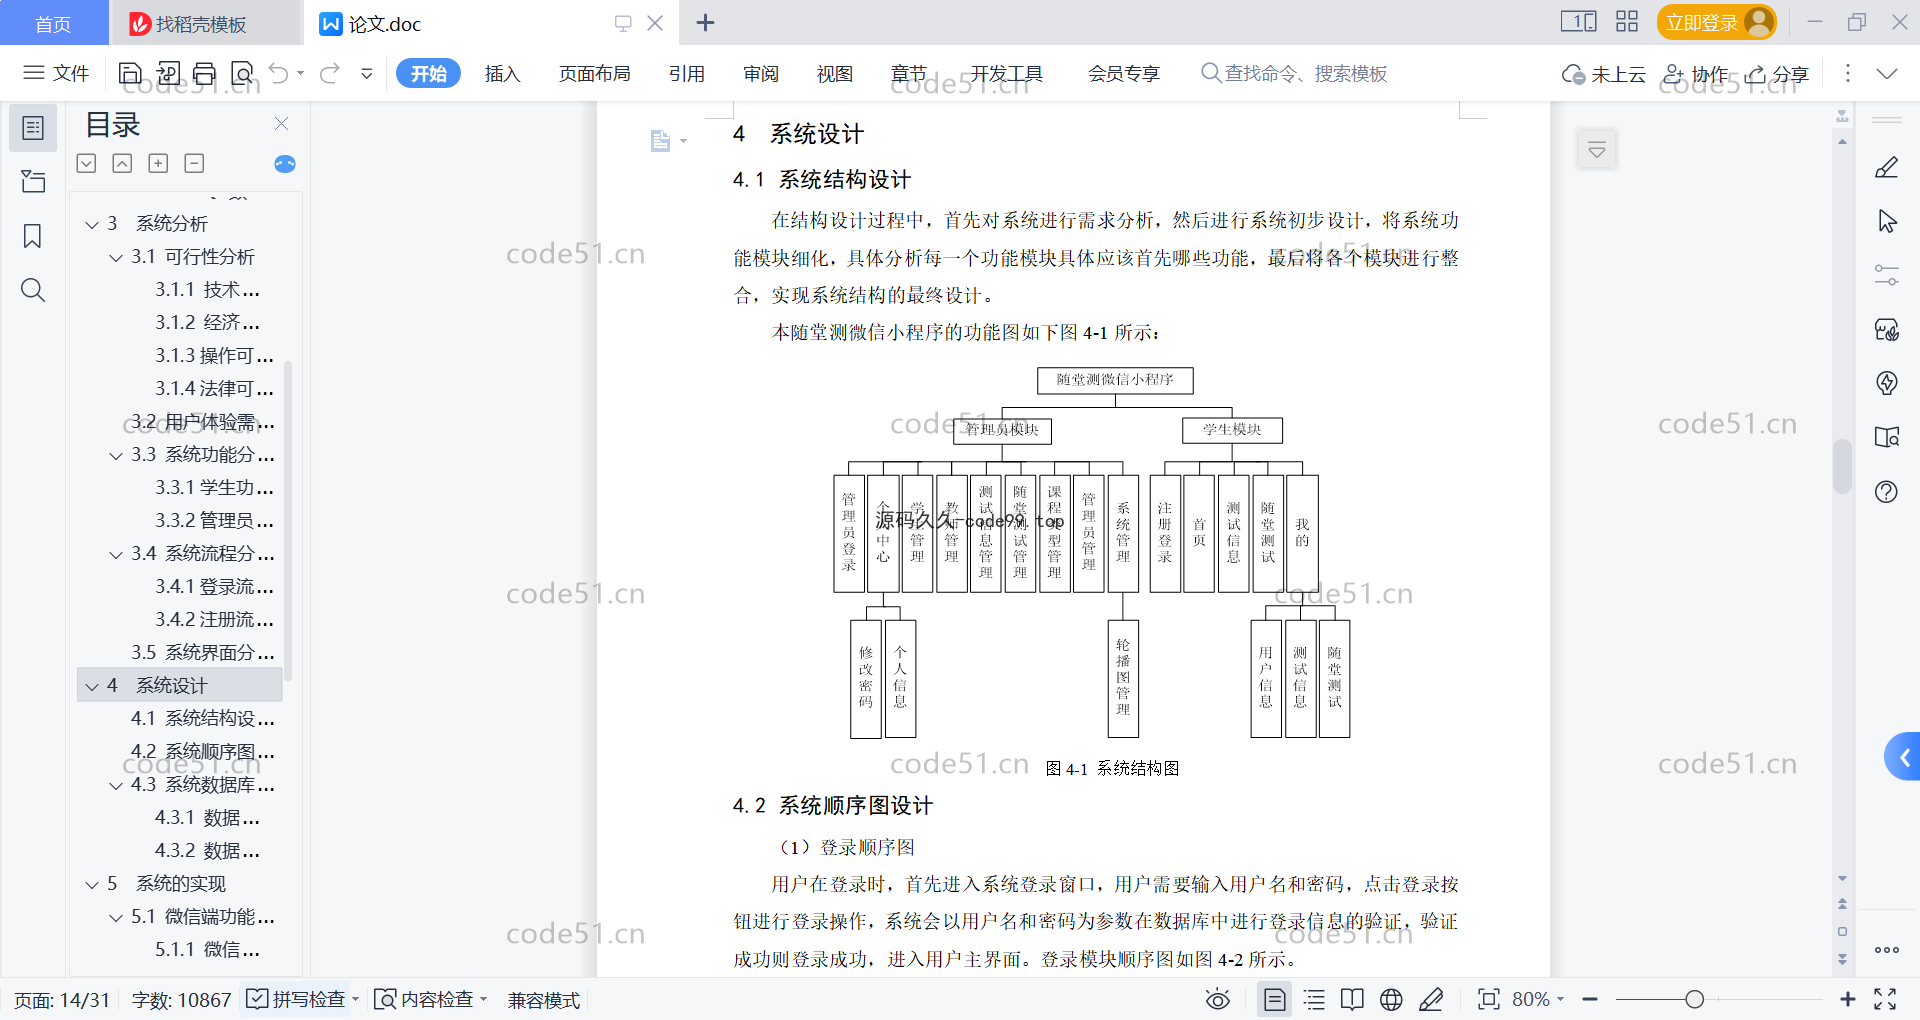
Task: Click the Redo arrow
Action: 330,73
